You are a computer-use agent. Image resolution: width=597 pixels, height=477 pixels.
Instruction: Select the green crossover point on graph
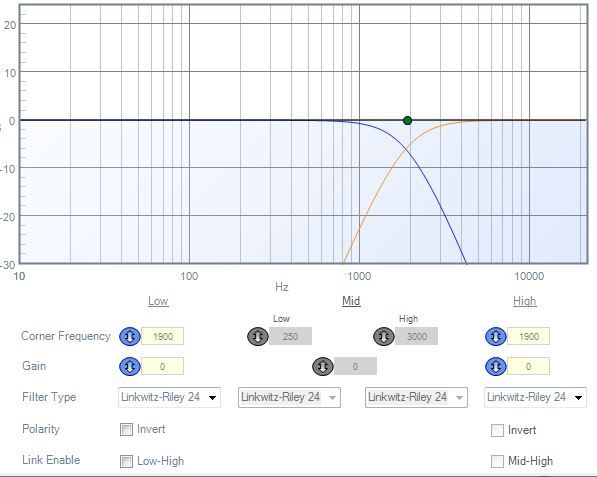pyautogui.click(x=407, y=121)
